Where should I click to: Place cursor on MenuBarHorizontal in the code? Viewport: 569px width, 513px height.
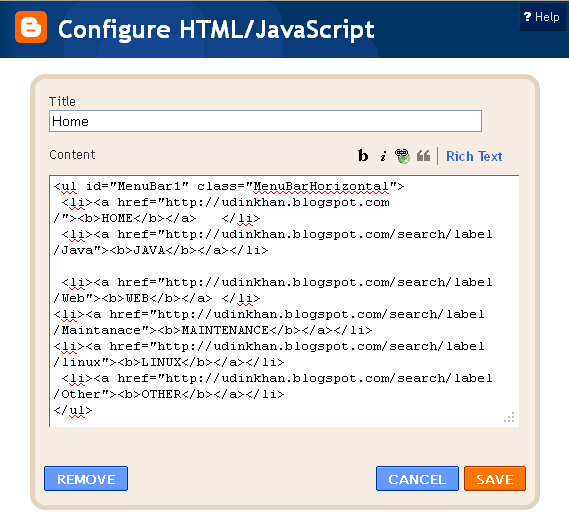click(321, 186)
